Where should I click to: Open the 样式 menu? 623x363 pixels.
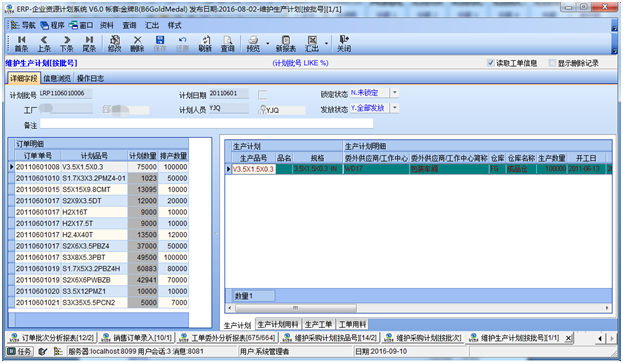pyautogui.click(x=174, y=25)
